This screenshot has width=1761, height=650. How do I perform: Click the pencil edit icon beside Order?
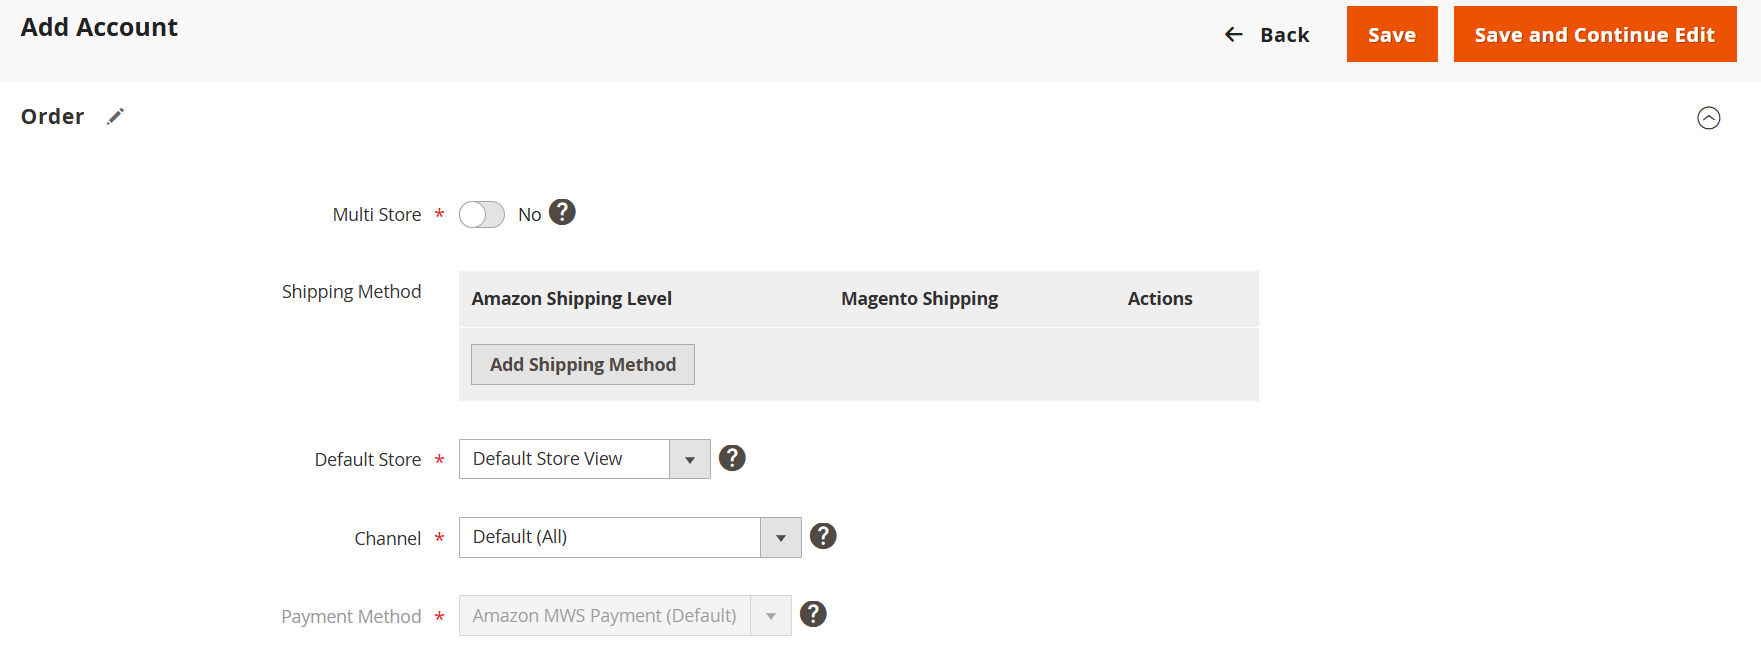click(116, 117)
